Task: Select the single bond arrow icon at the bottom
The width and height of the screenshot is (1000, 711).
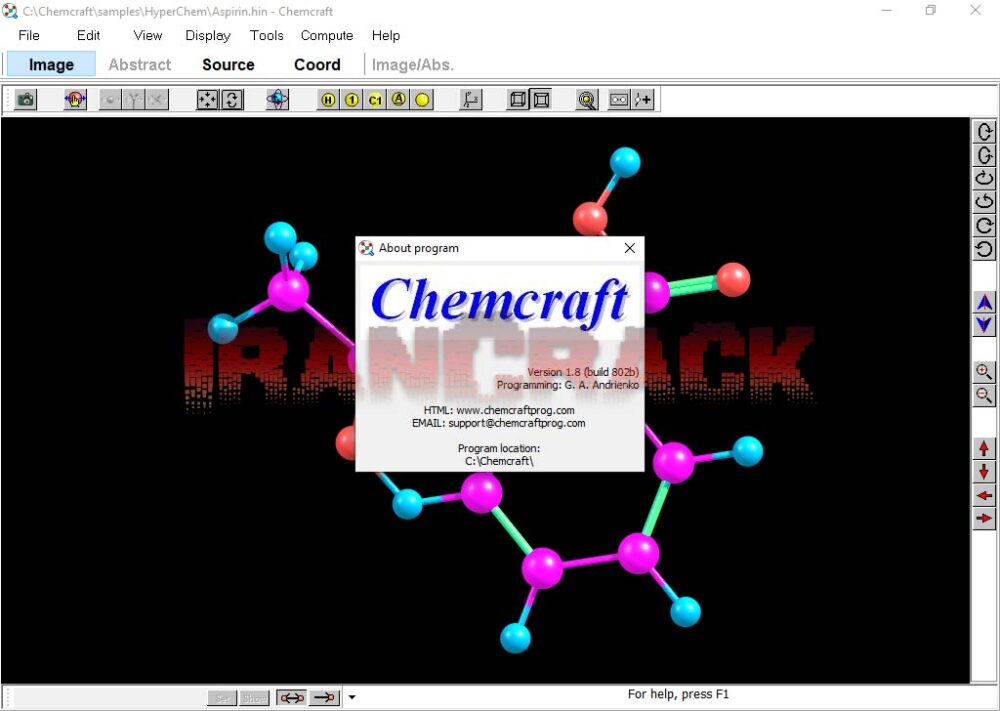Action: point(325,697)
